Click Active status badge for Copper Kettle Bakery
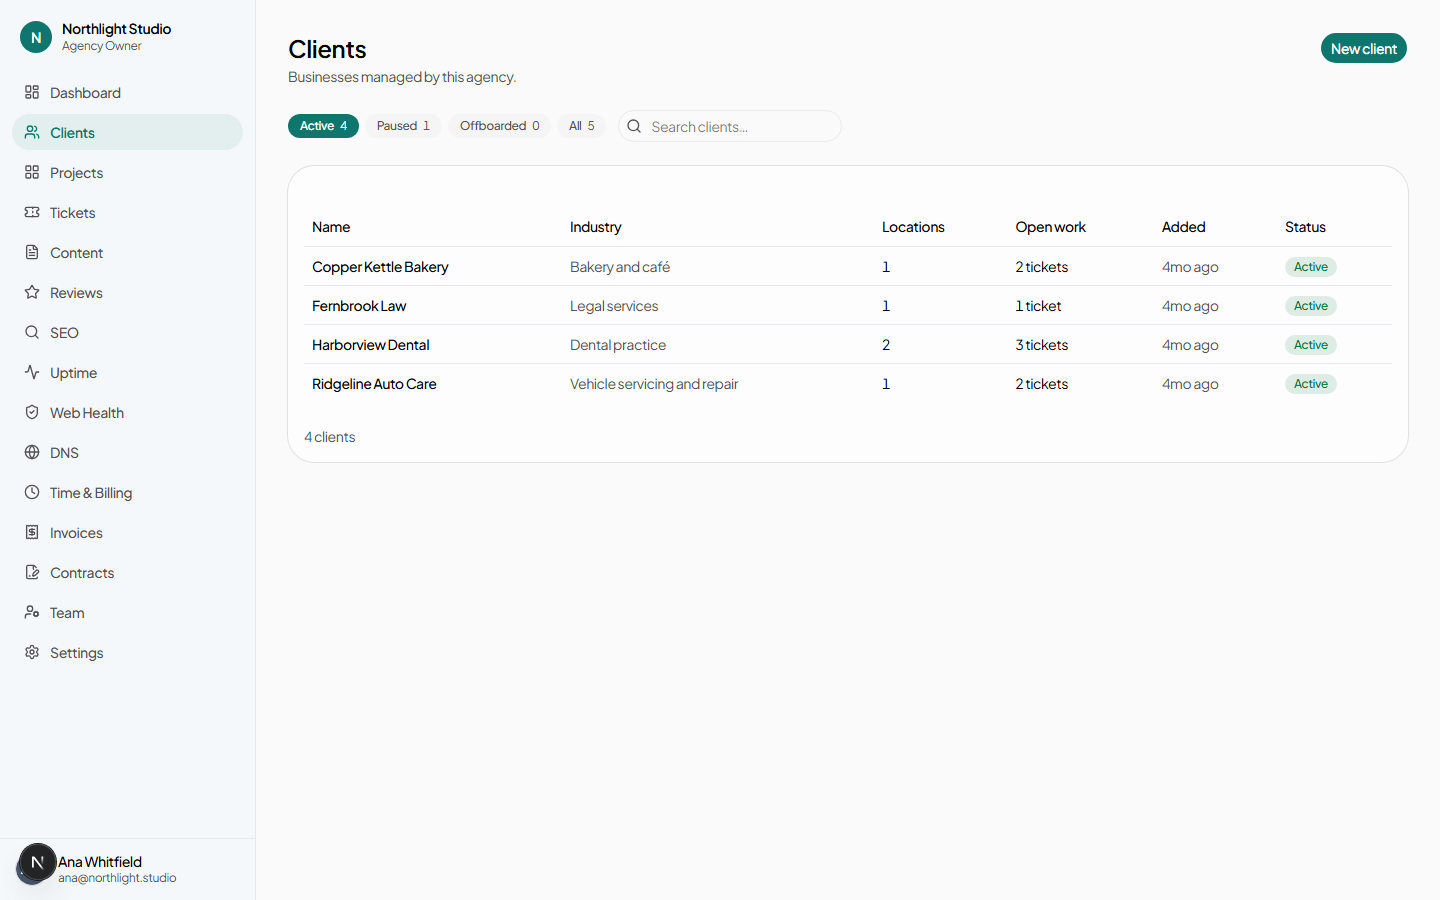 pyautogui.click(x=1311, y=267)
